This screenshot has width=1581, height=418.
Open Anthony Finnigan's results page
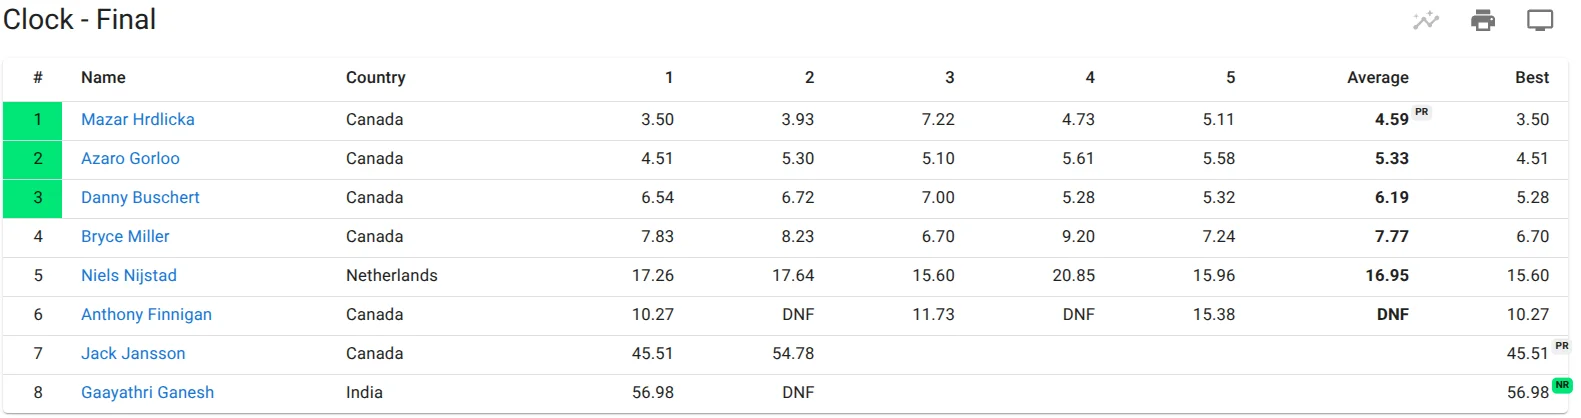(146, 314)
